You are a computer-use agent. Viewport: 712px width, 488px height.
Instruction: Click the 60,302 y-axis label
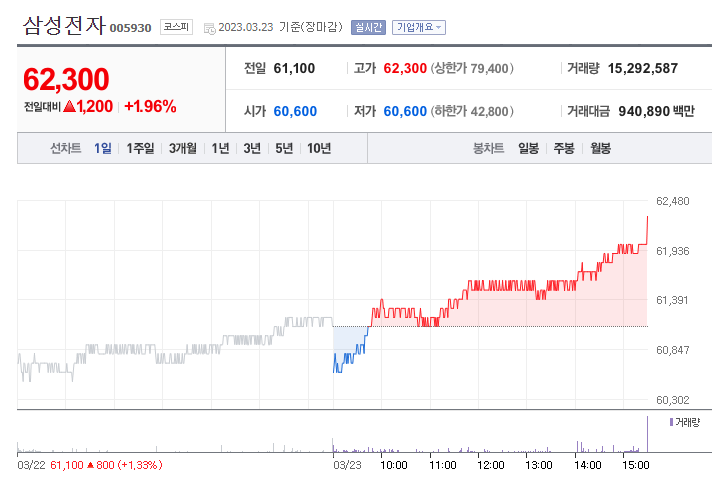tap(672, 400)
